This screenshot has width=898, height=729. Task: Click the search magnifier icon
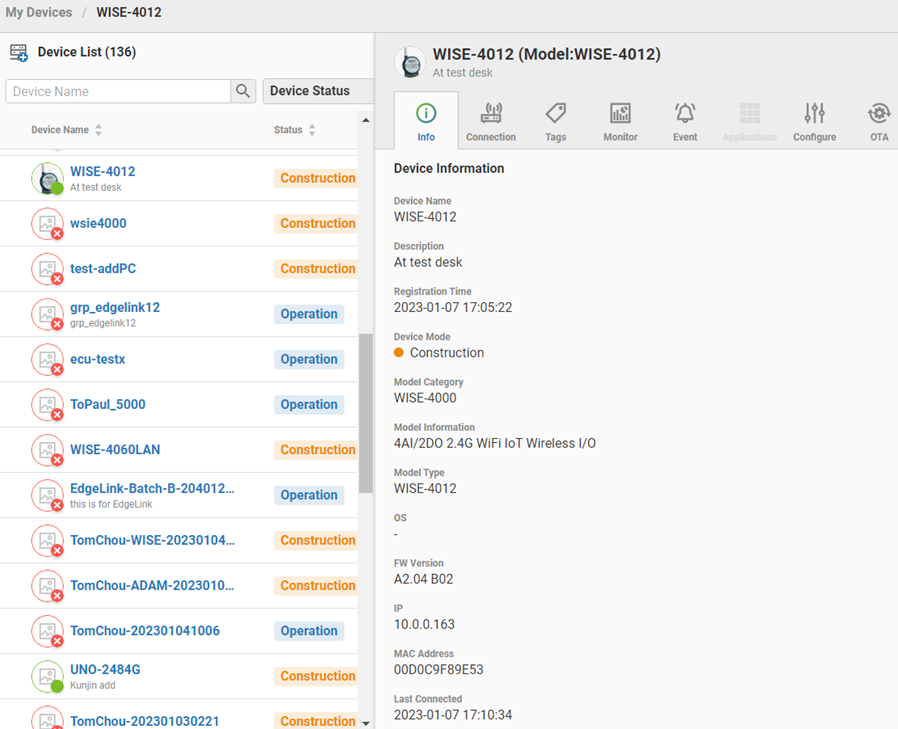[x=243, y=91]
